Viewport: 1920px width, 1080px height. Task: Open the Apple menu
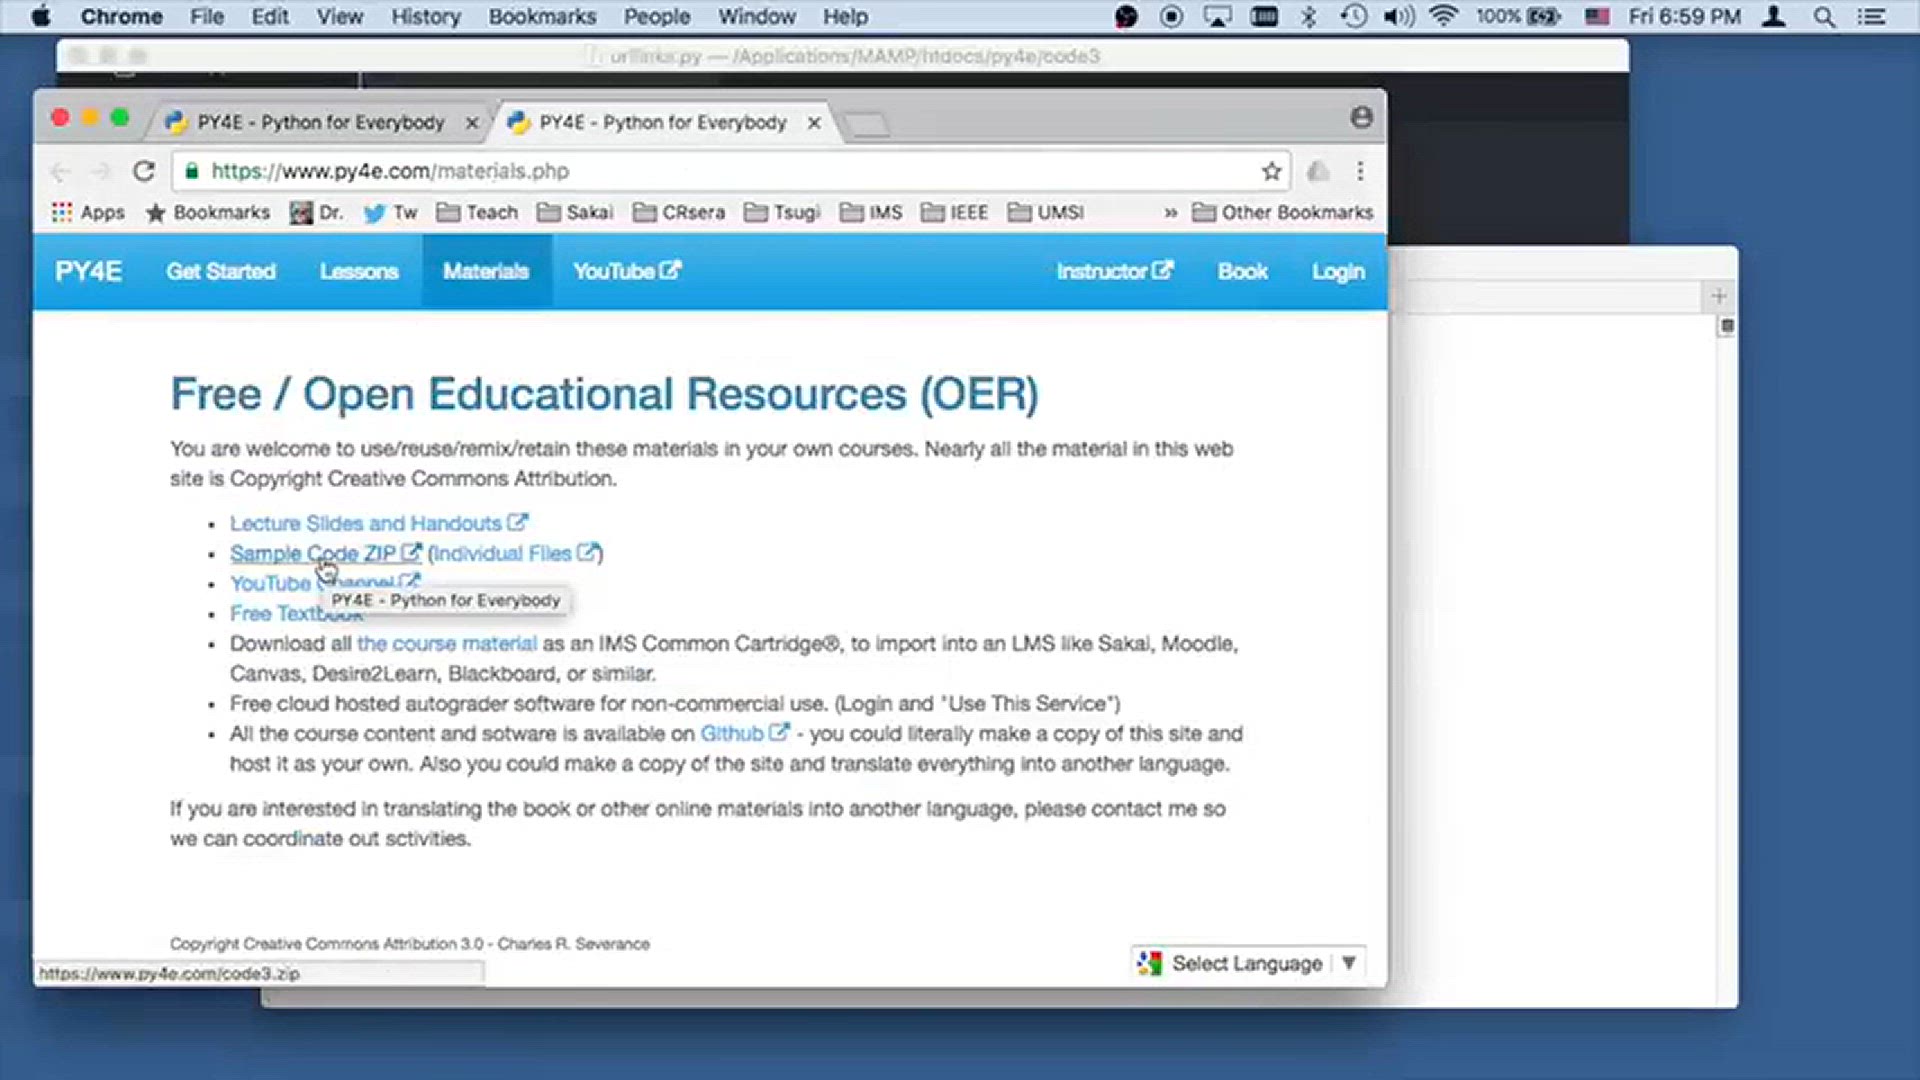click(x=40, y=17)
